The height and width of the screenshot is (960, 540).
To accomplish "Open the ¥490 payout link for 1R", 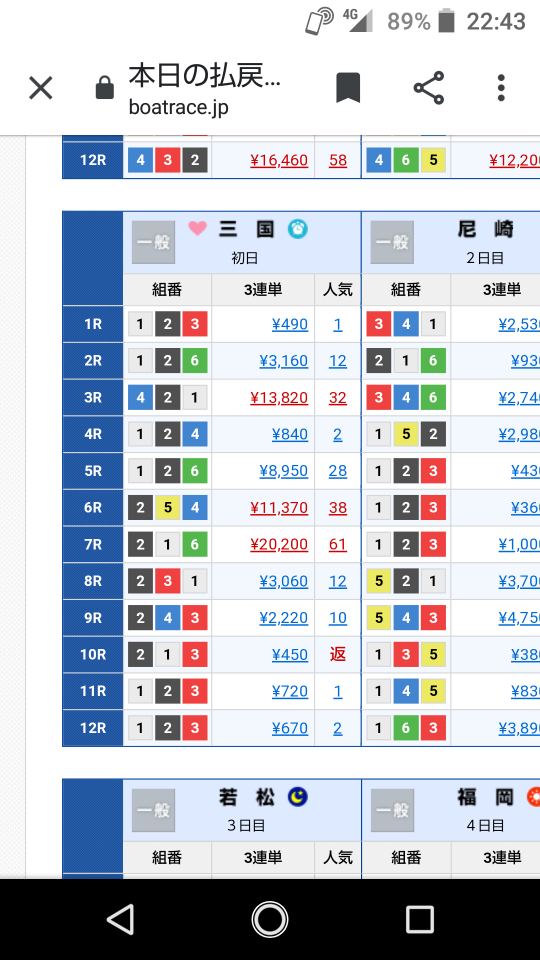I will pos(290,324).
